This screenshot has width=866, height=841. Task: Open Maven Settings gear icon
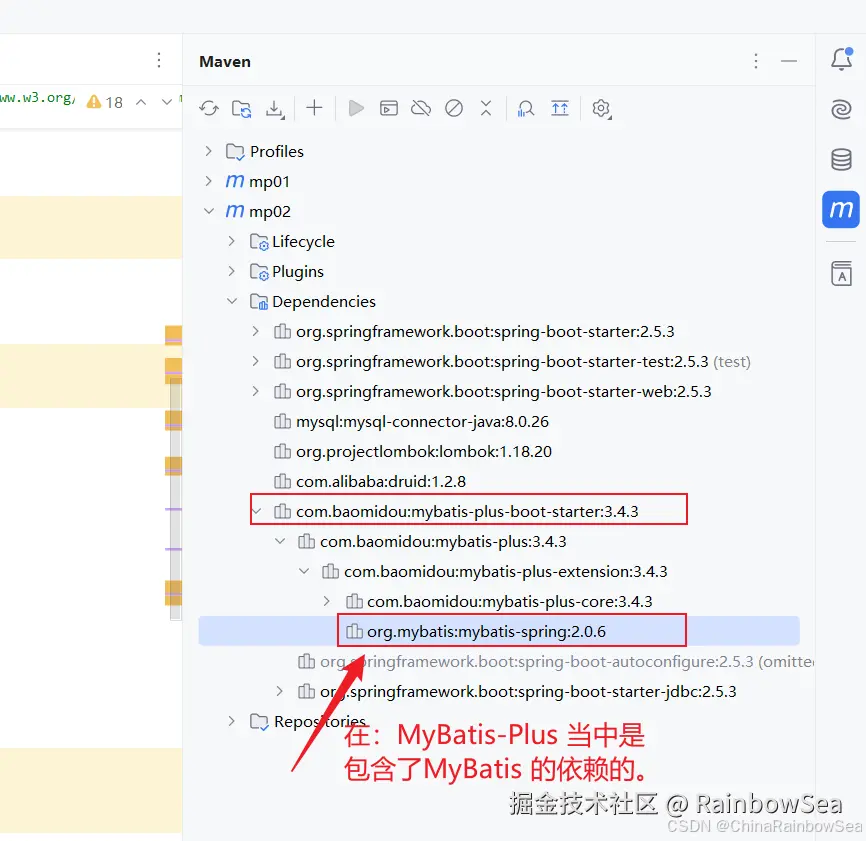click(601, 108)
